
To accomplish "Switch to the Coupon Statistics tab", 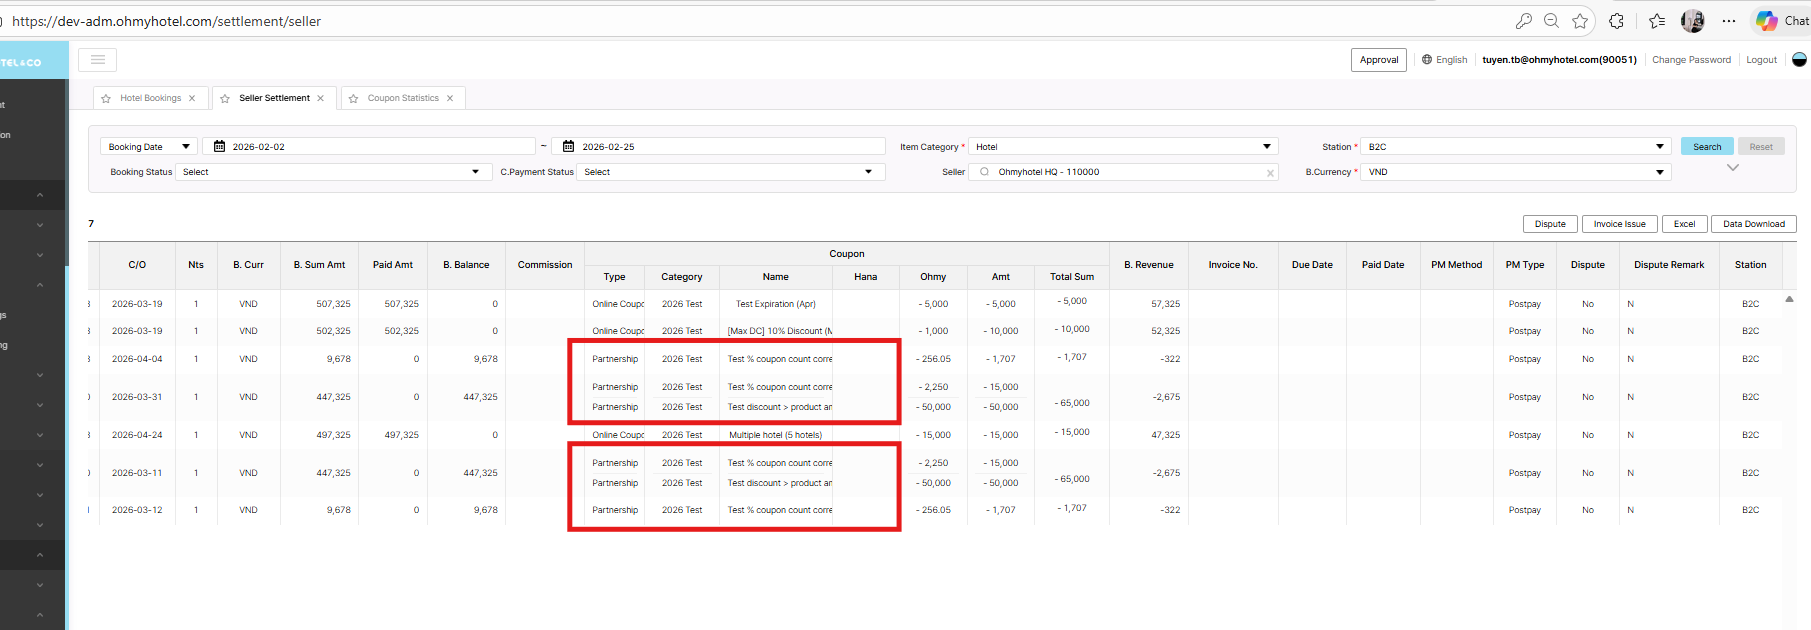I will [403, 98].
